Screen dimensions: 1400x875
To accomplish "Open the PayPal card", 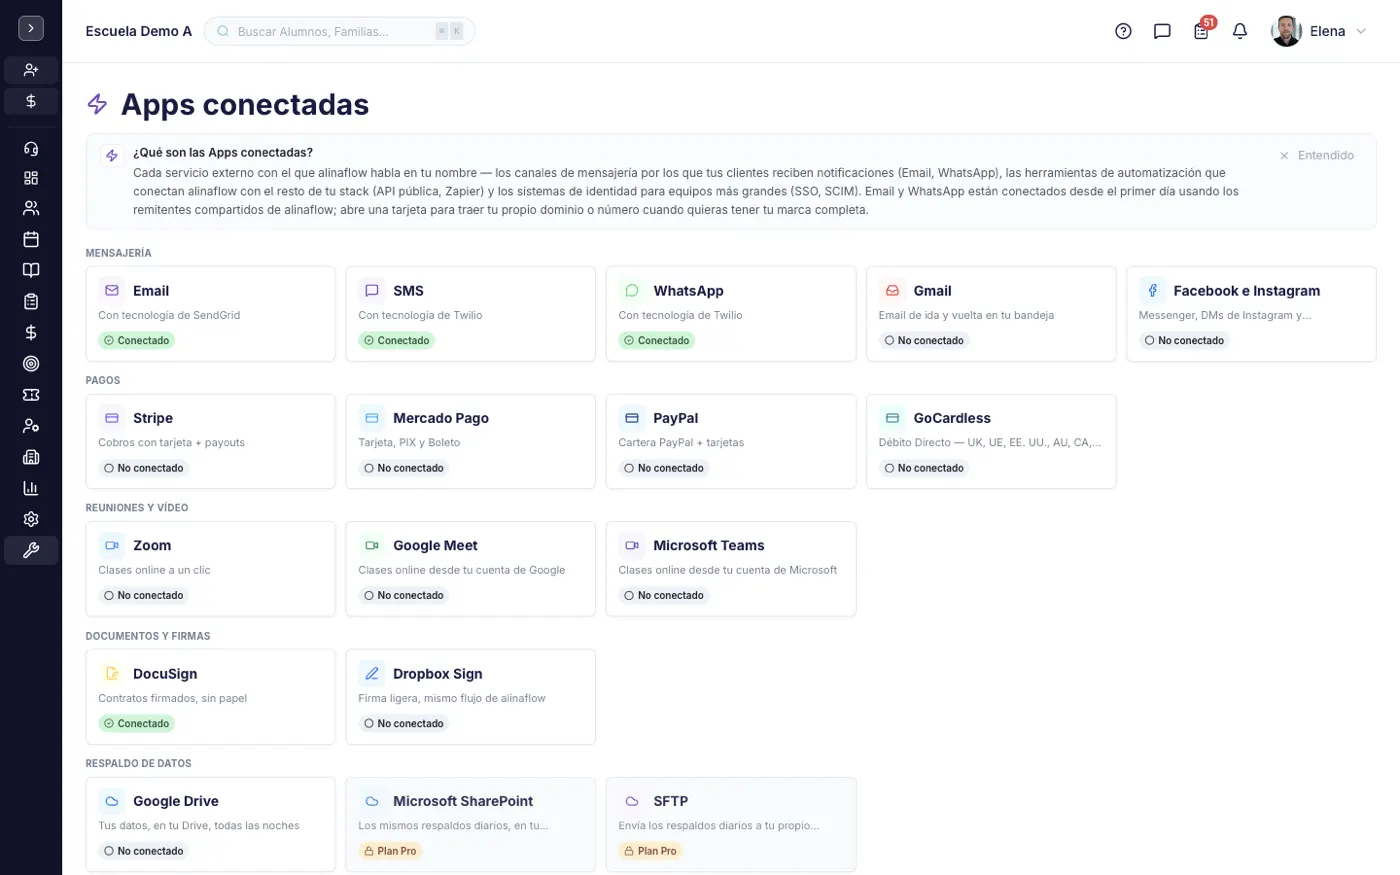I will tap(731, 441).
